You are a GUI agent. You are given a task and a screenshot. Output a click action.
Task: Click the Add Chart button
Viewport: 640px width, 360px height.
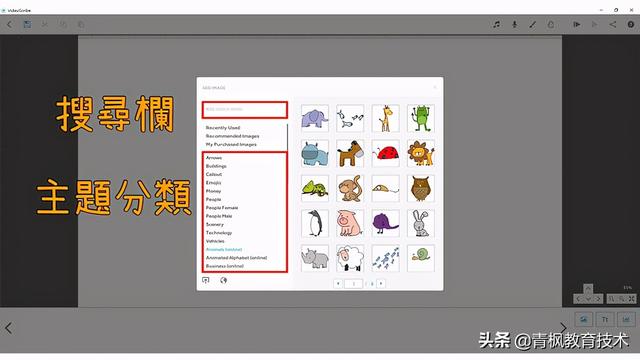(626, 320)
